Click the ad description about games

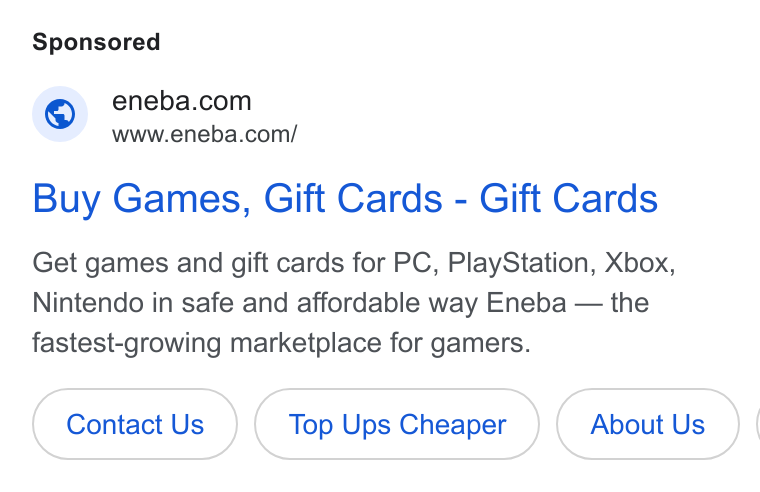tap(354, 303)
